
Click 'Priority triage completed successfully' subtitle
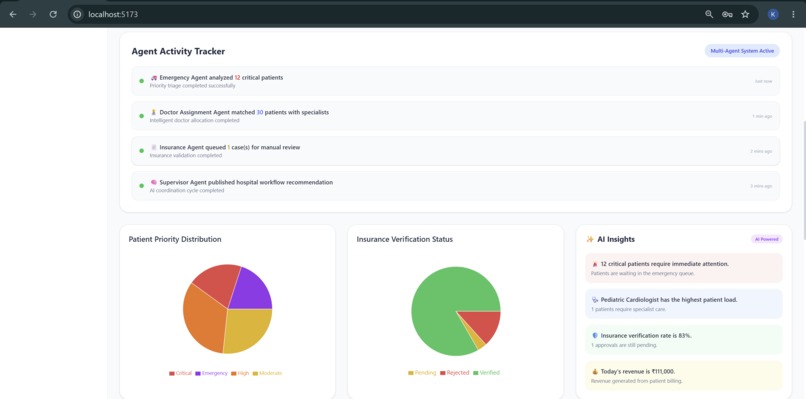point(193,86)
